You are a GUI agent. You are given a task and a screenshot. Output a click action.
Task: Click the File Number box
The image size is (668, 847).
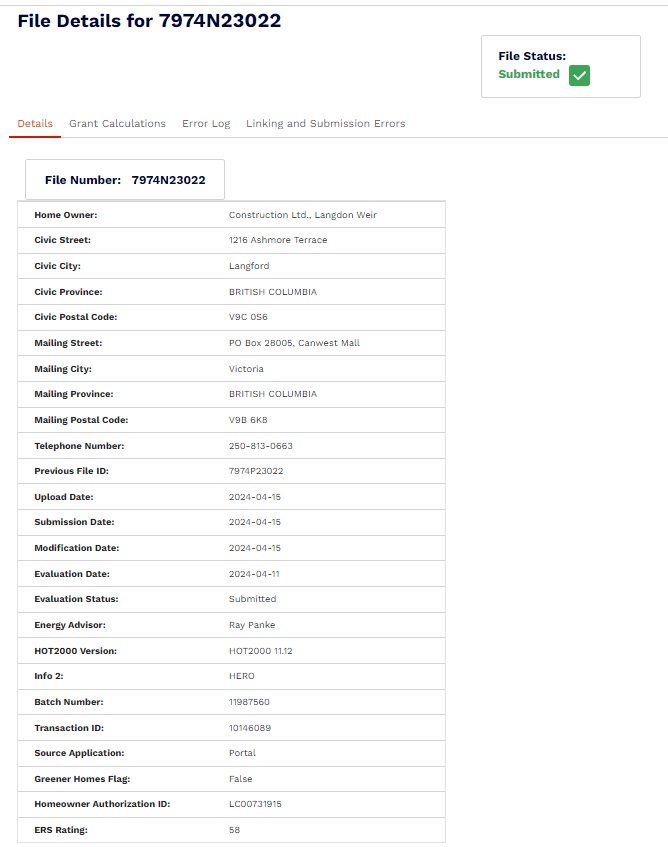tap(125, 180)
